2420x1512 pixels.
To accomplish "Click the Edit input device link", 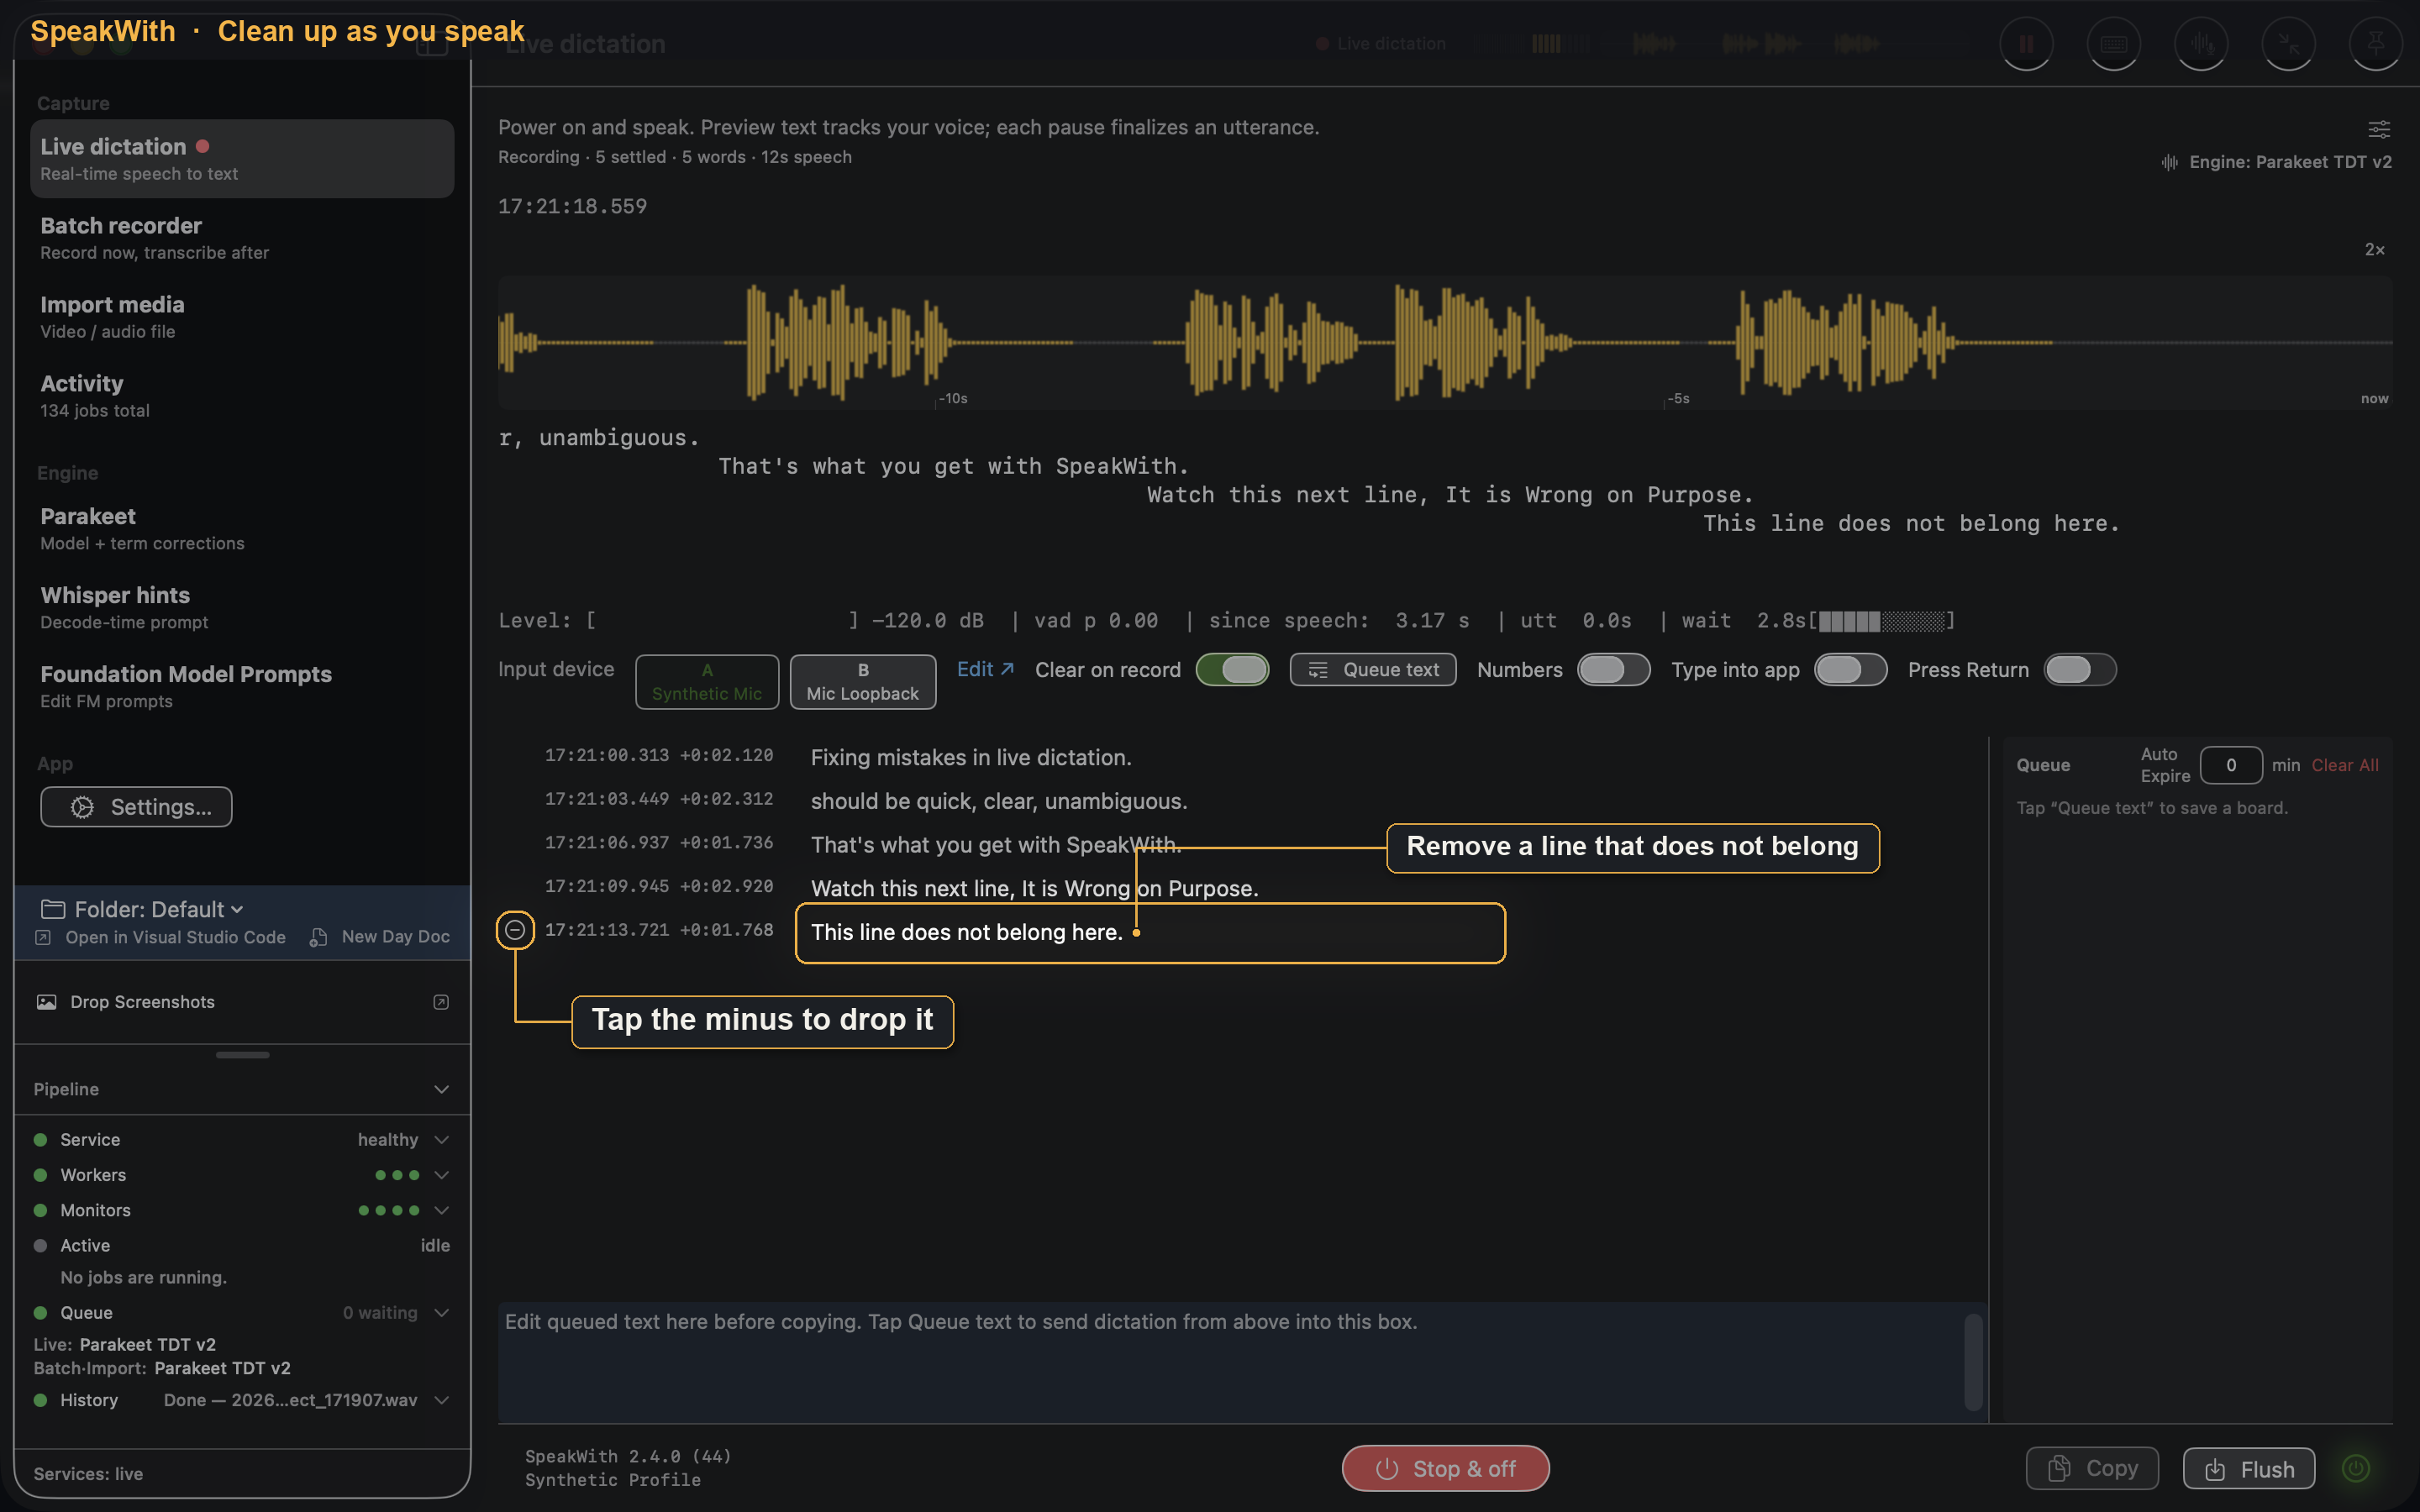I will 985,669.
